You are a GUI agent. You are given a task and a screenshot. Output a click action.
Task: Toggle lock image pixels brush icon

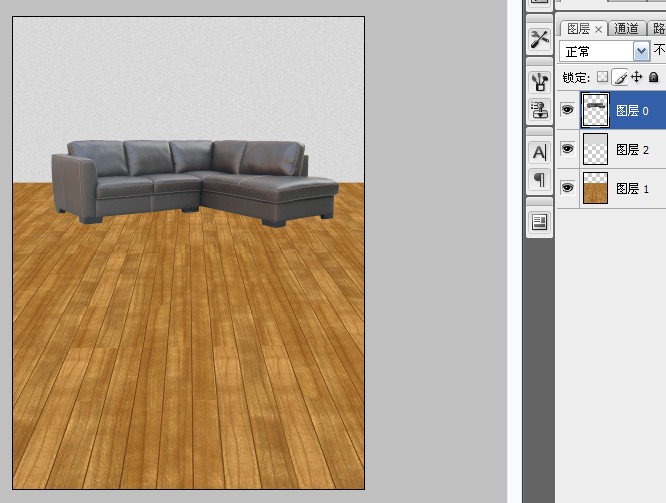(620, 77)
